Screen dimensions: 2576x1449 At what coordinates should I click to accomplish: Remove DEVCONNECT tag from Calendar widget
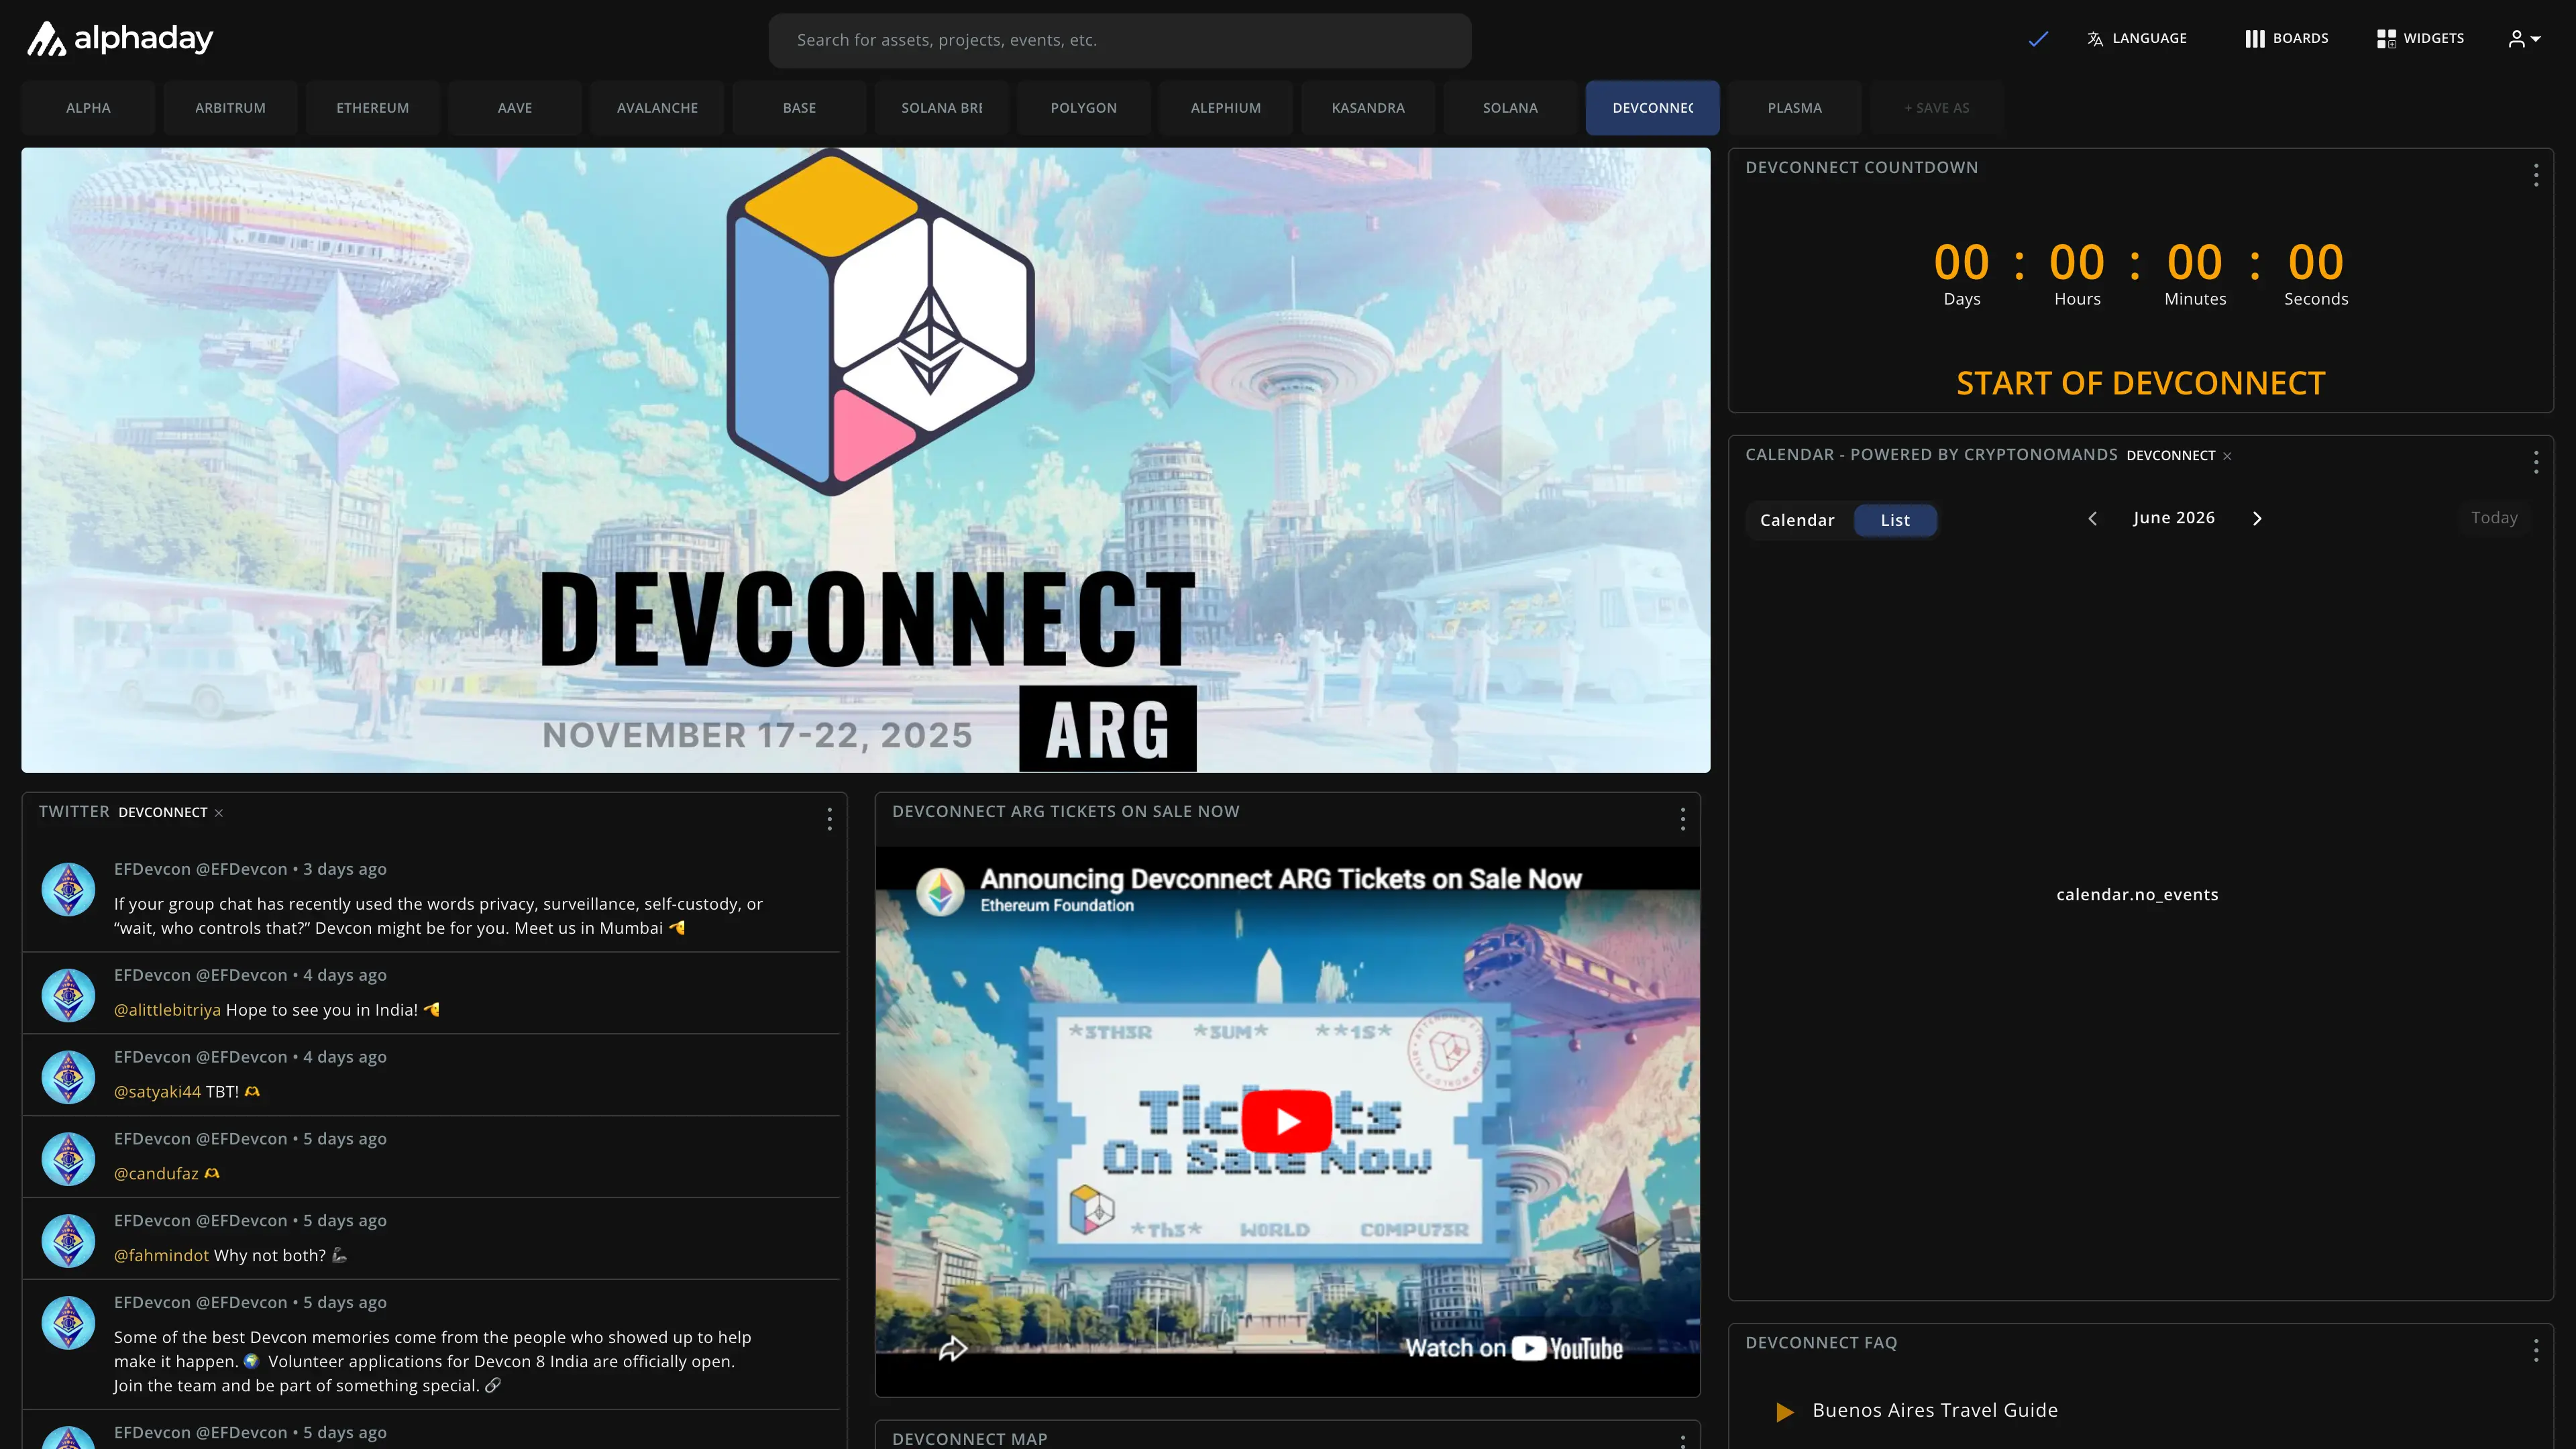2227,456
